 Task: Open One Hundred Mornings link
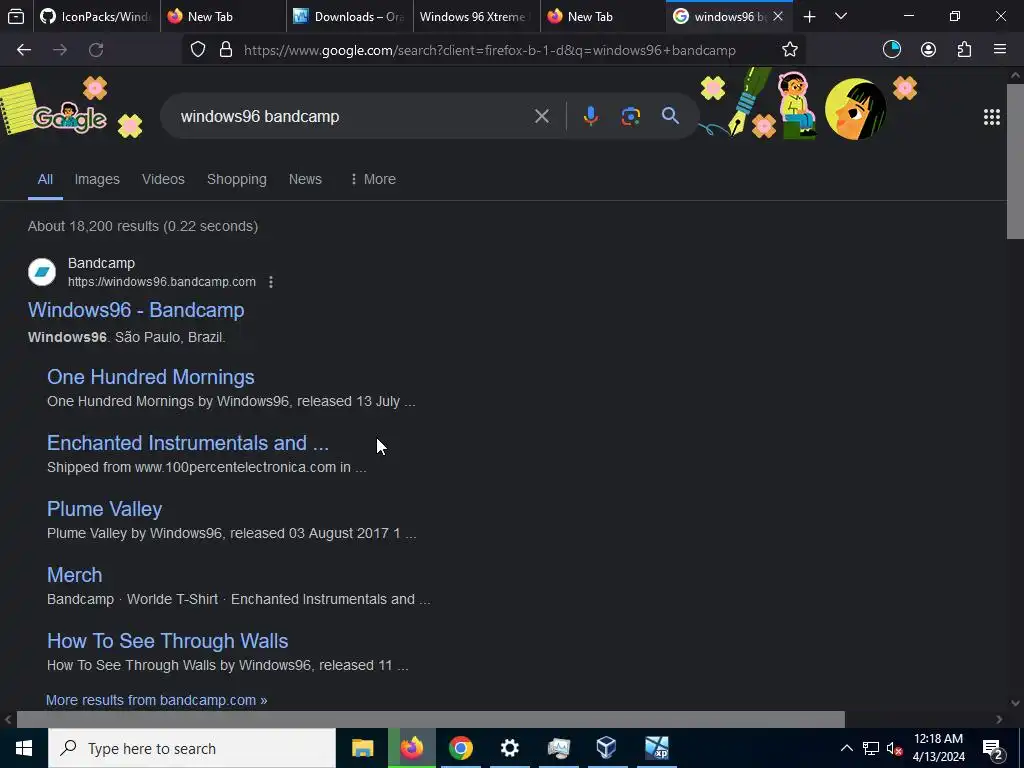[151, 377]
